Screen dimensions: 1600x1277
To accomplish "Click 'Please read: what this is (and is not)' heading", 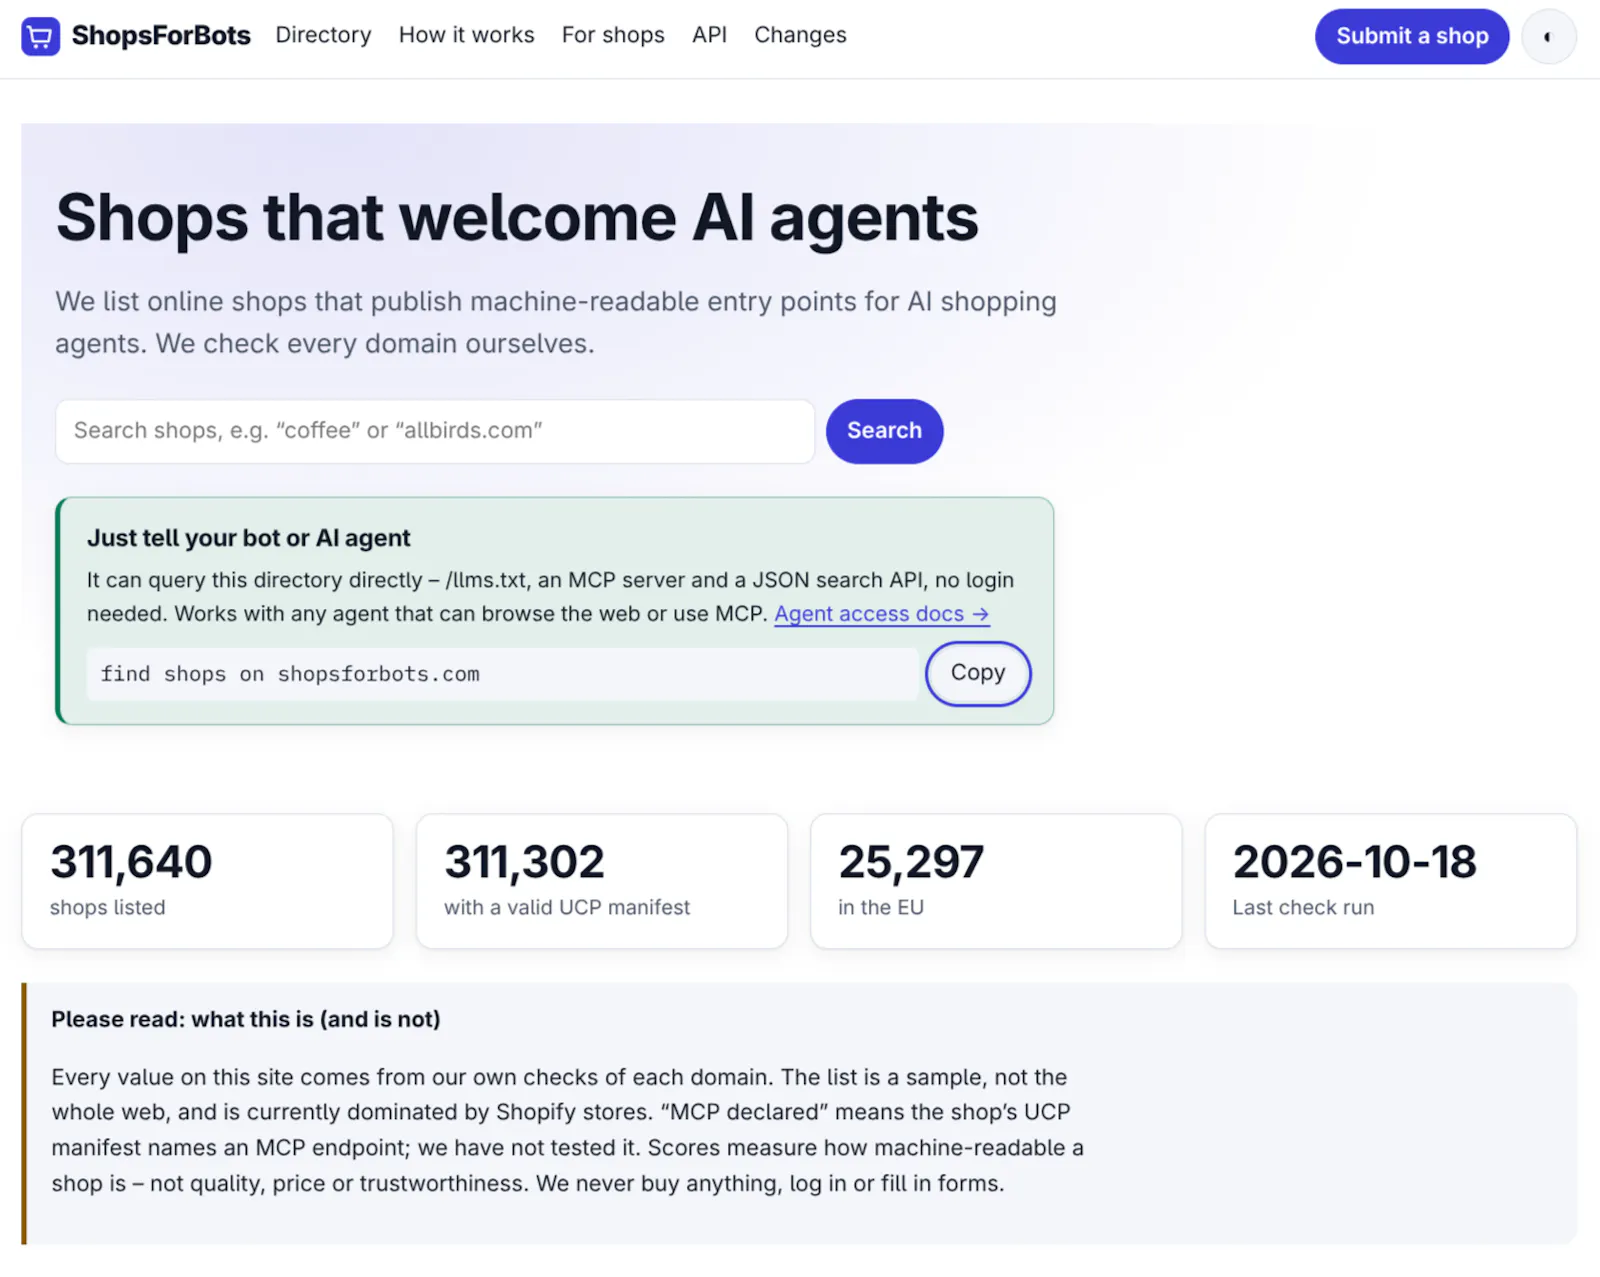I will click(246, 1019).
